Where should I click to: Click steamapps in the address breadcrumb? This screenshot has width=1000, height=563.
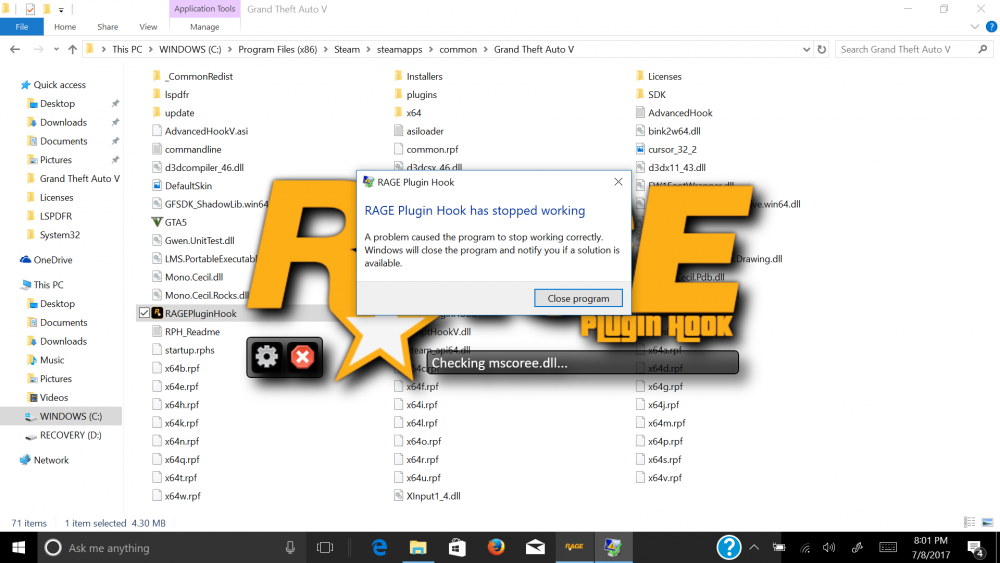[399, 49]
